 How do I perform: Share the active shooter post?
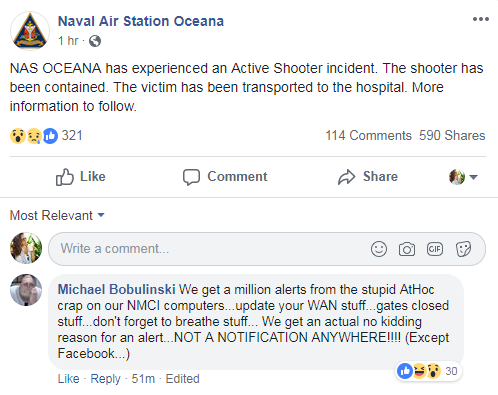point(368,177)
